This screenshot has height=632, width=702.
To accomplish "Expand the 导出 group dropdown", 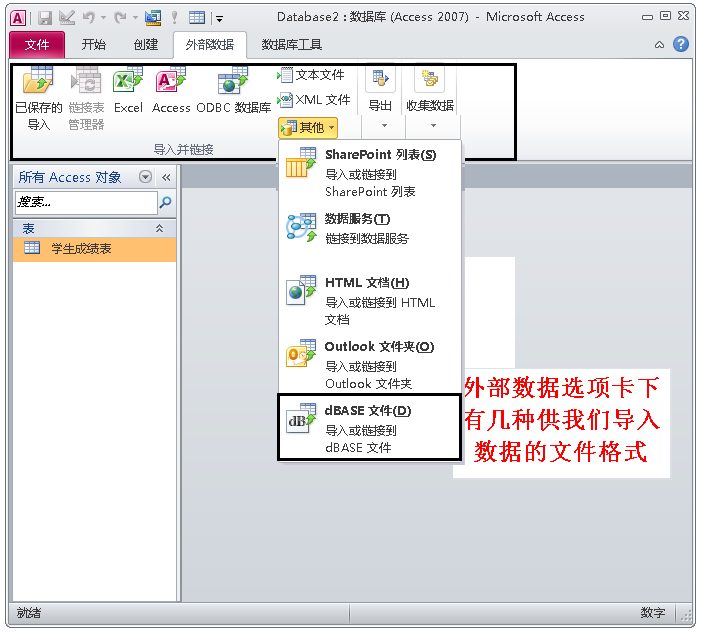I will pyautogui.click(x=384, y=126).
